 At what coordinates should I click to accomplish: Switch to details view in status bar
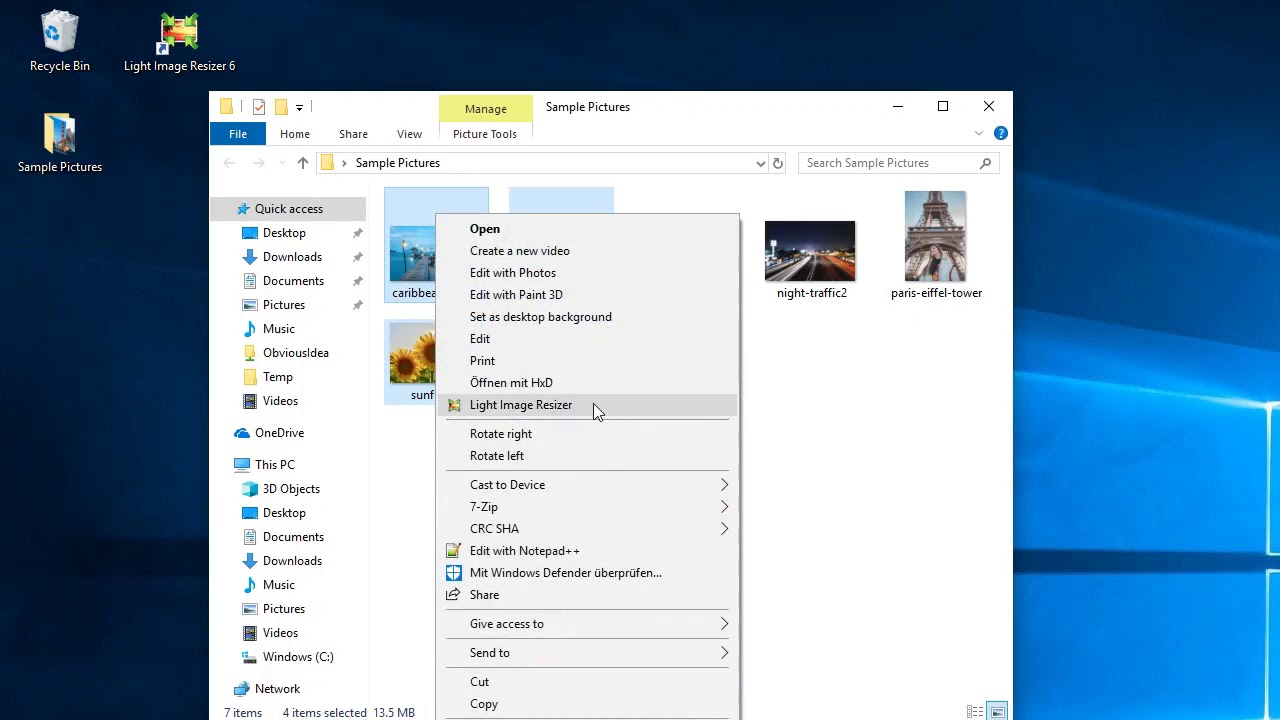(975, 712)
